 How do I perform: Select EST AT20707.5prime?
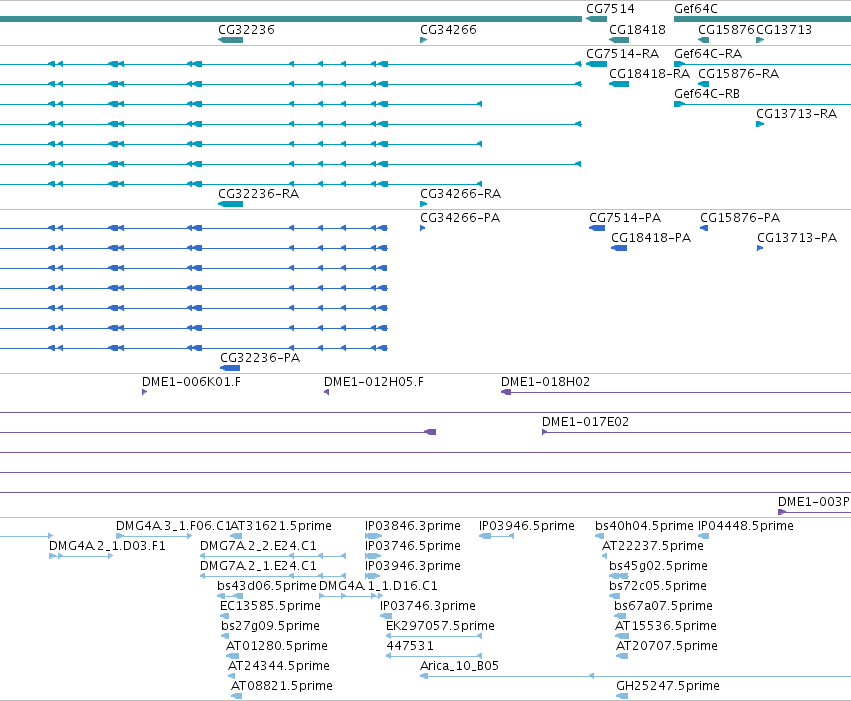click(666, 647)
